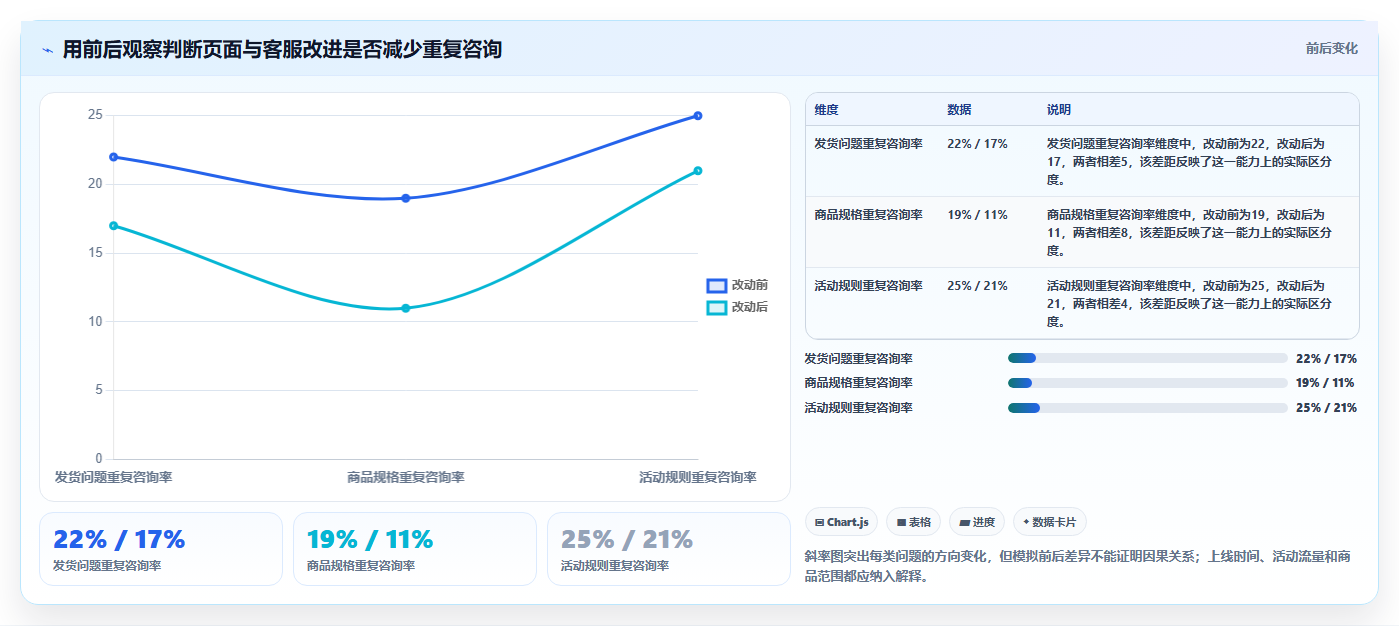The height and width of the screenshot is (626, 1399).
Task: Click x-axis label 商品规格重复咨询率
Action: 406,478
